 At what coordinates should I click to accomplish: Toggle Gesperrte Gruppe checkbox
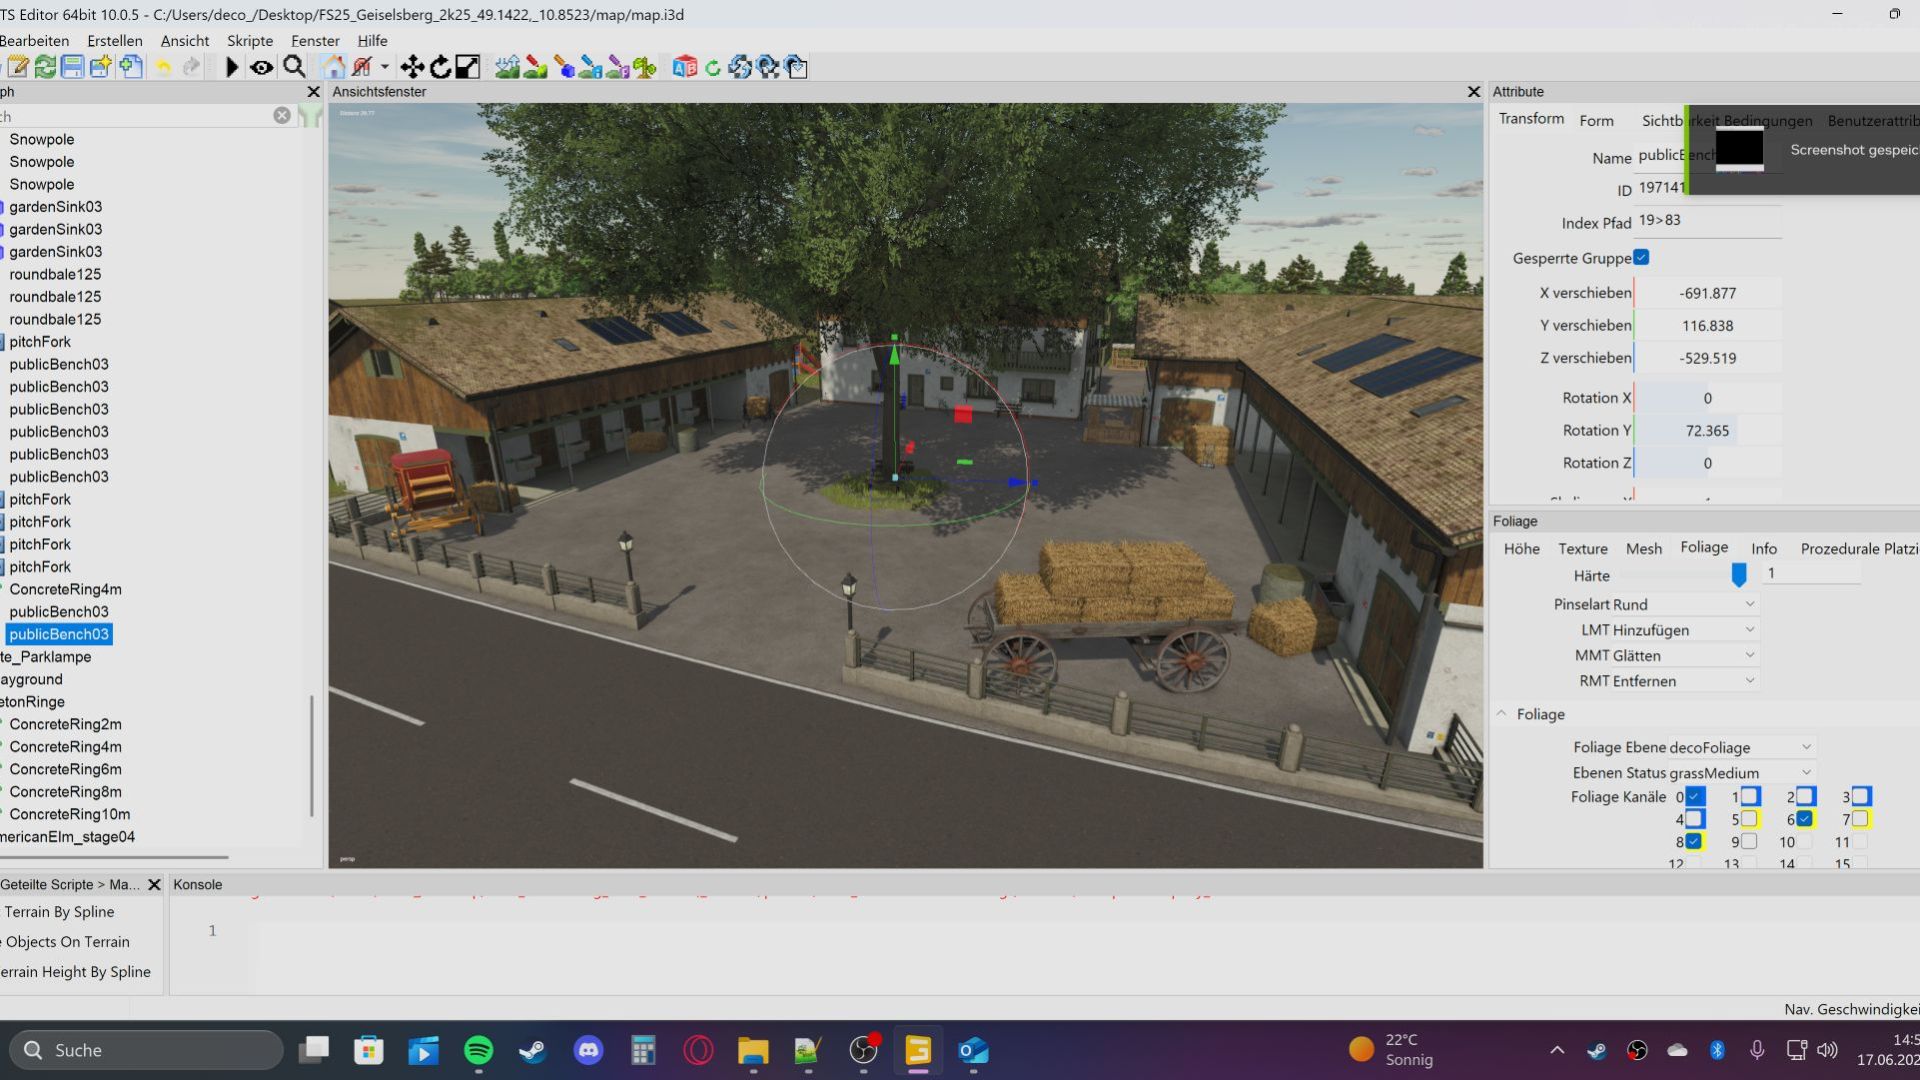(x=1641, y=257)
